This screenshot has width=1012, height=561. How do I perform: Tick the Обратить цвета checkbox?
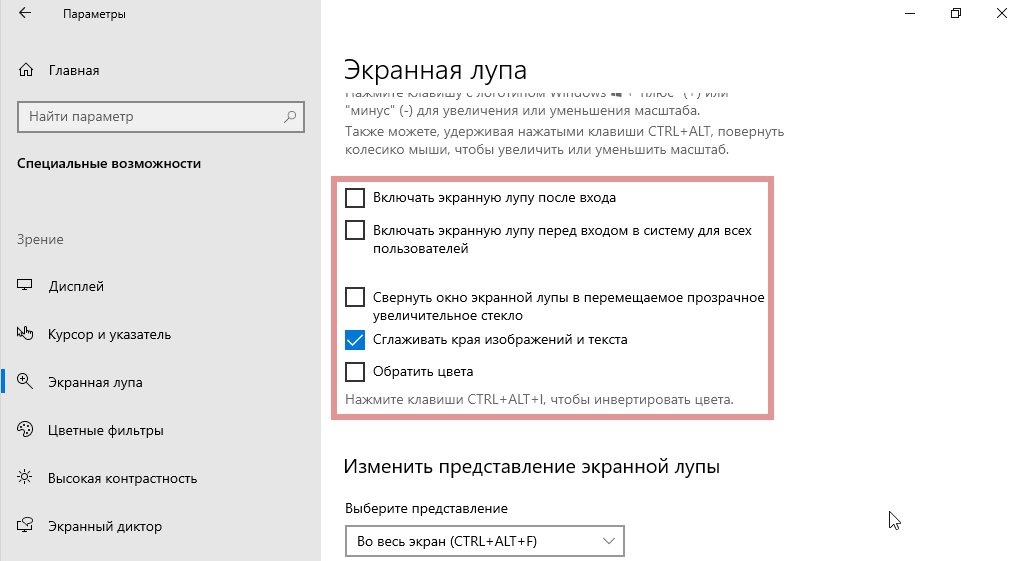click(355, 372)
